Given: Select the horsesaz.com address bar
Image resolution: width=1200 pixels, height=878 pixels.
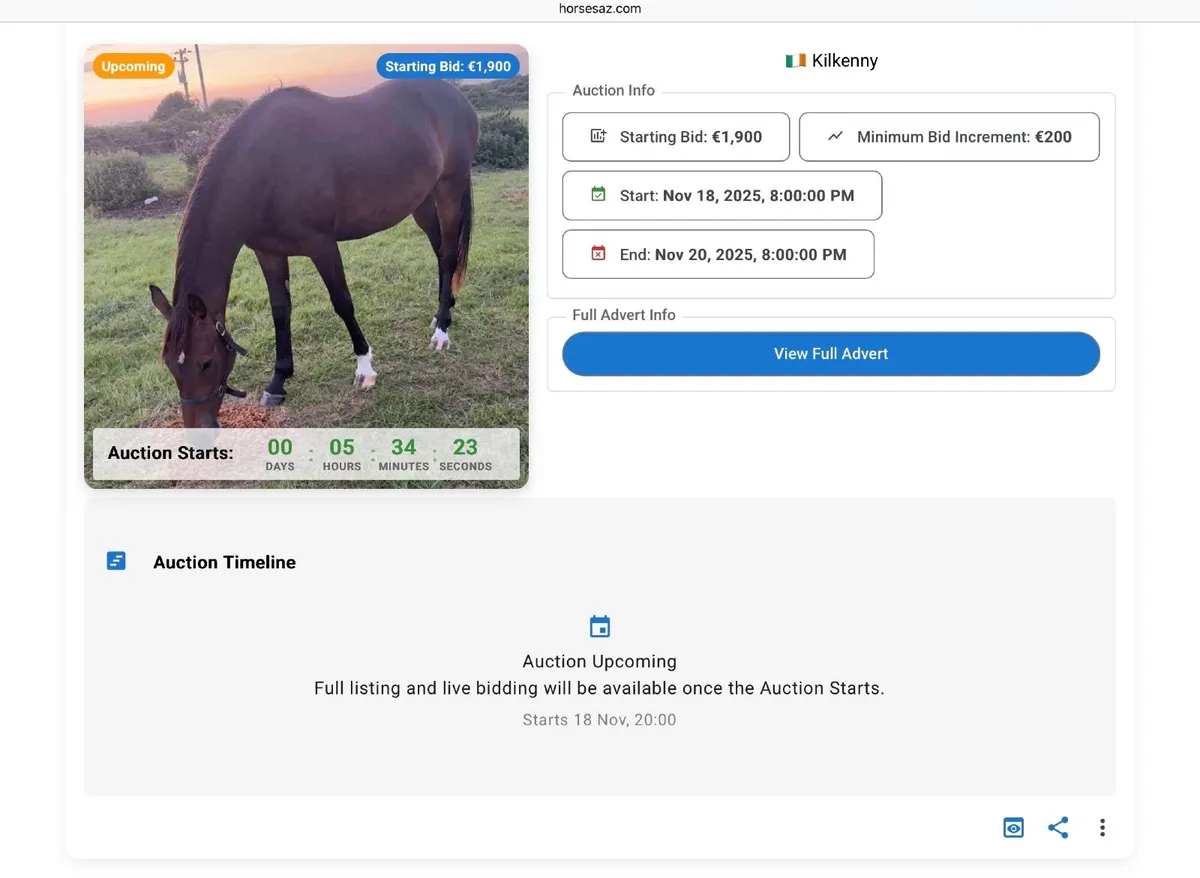Looking at the screenshot, I should (x=600, y=8).
